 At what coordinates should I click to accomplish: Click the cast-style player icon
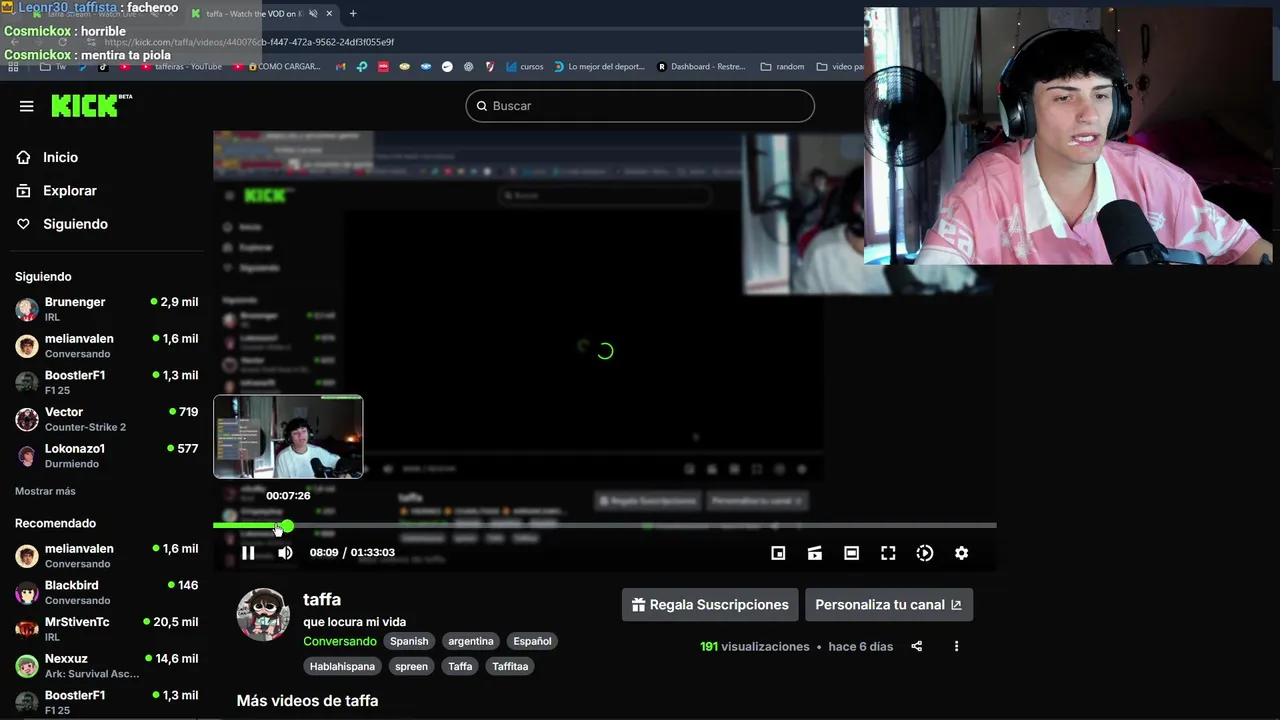click(x=815, y=553)
